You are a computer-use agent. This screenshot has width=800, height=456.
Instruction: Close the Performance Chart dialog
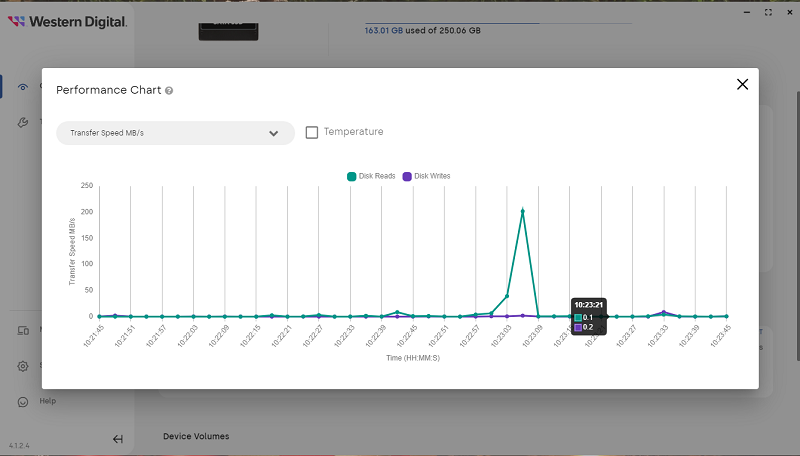click(742, 84)
